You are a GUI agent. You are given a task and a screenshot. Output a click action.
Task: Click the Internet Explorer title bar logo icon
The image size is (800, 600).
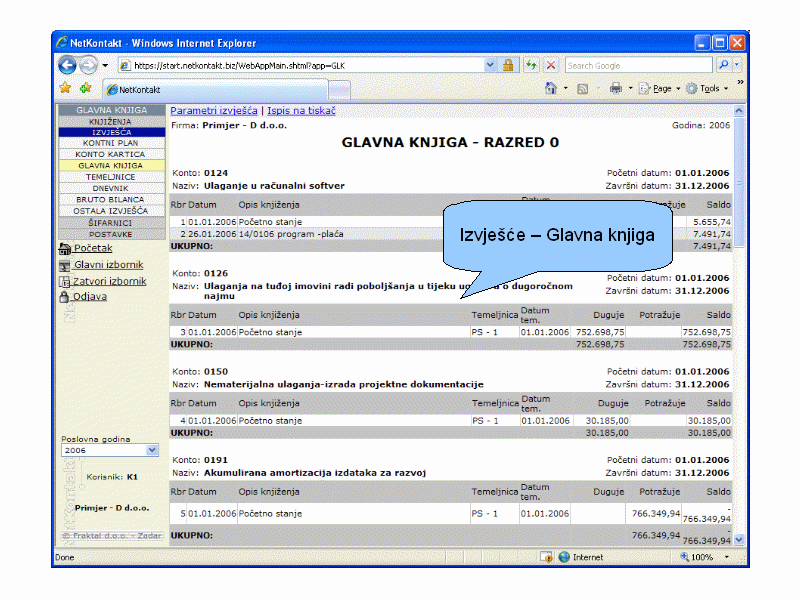click(62, 42)
